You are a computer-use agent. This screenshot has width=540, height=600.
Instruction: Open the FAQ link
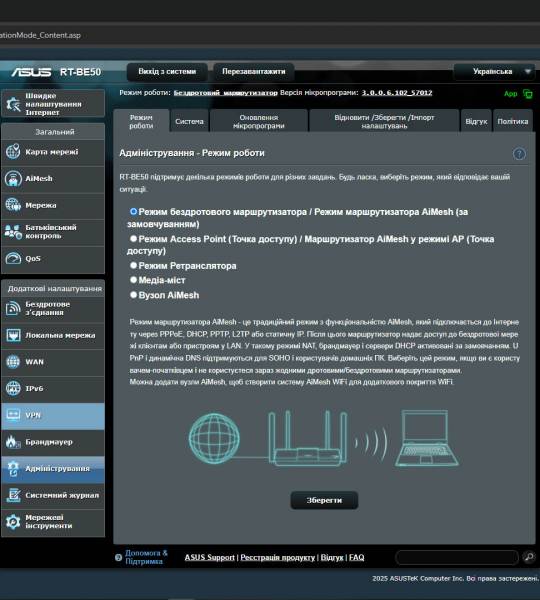(x=356, y=558)
